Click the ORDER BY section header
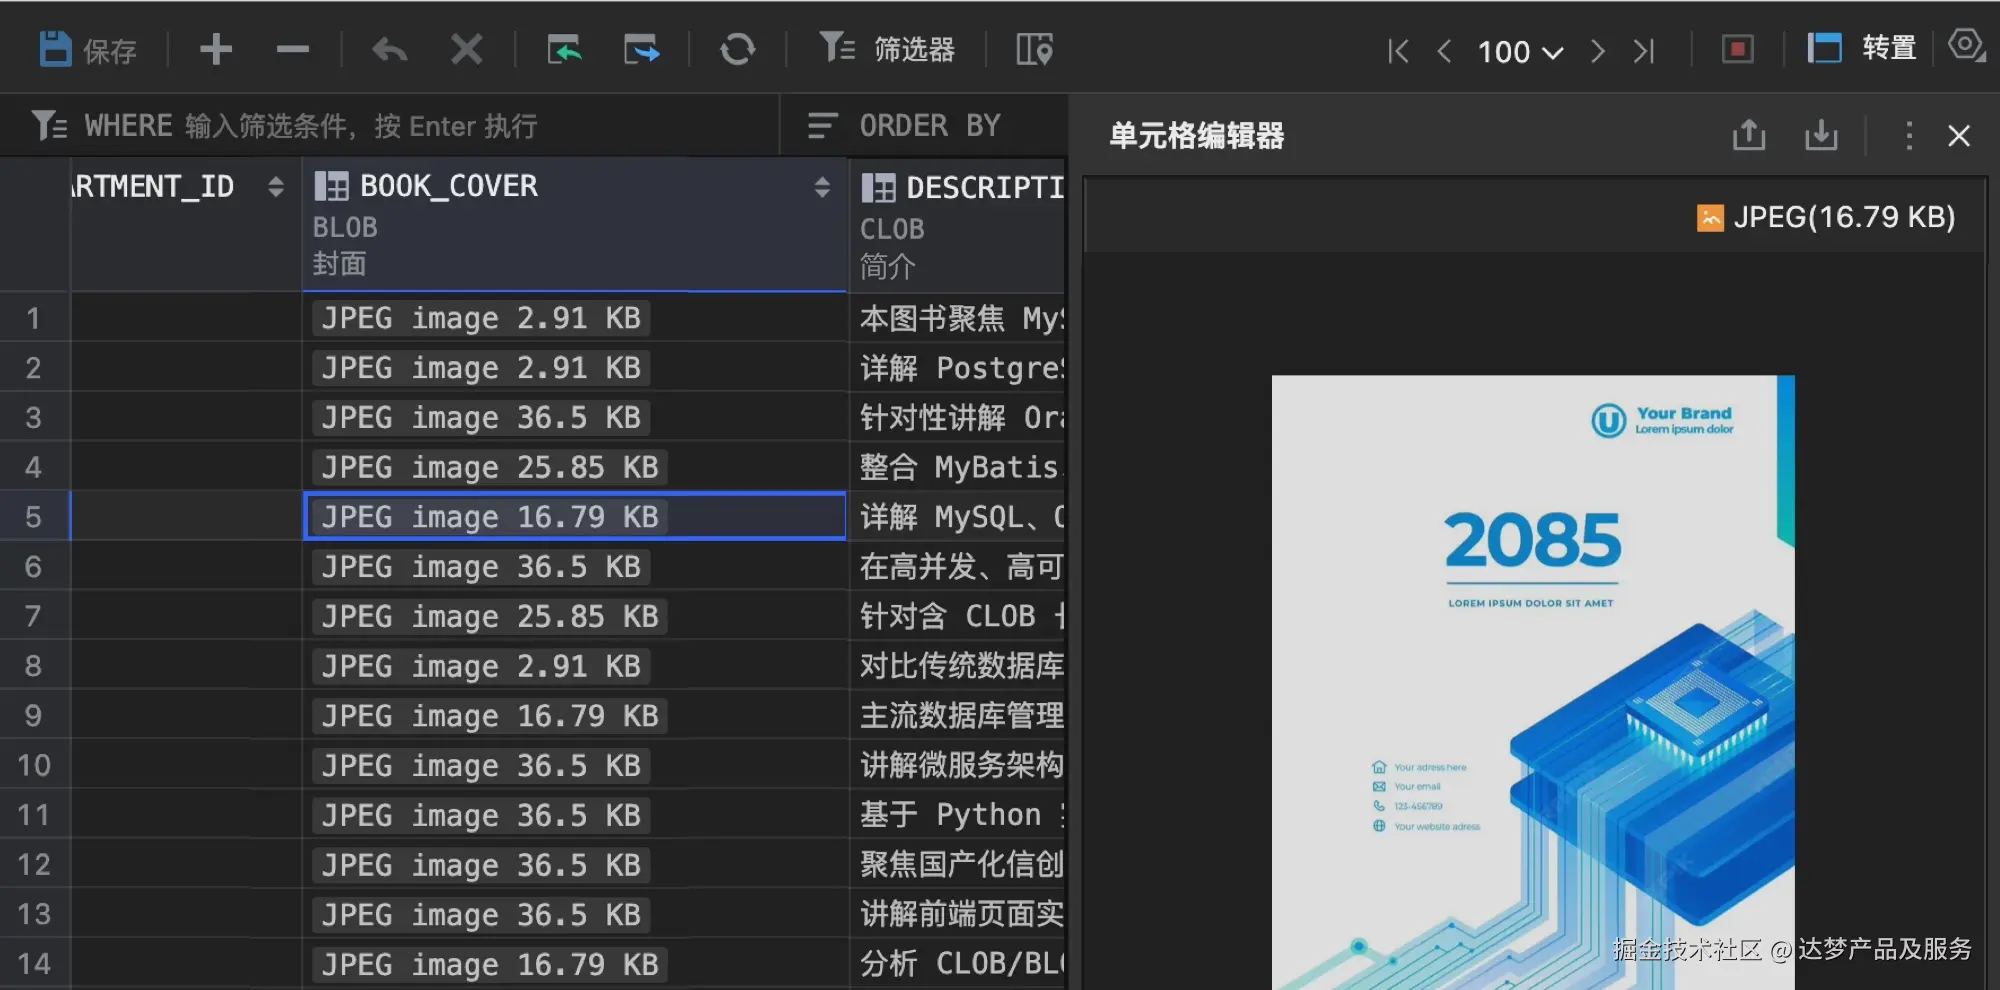The image size is (2000, 990). click(929, 125)
